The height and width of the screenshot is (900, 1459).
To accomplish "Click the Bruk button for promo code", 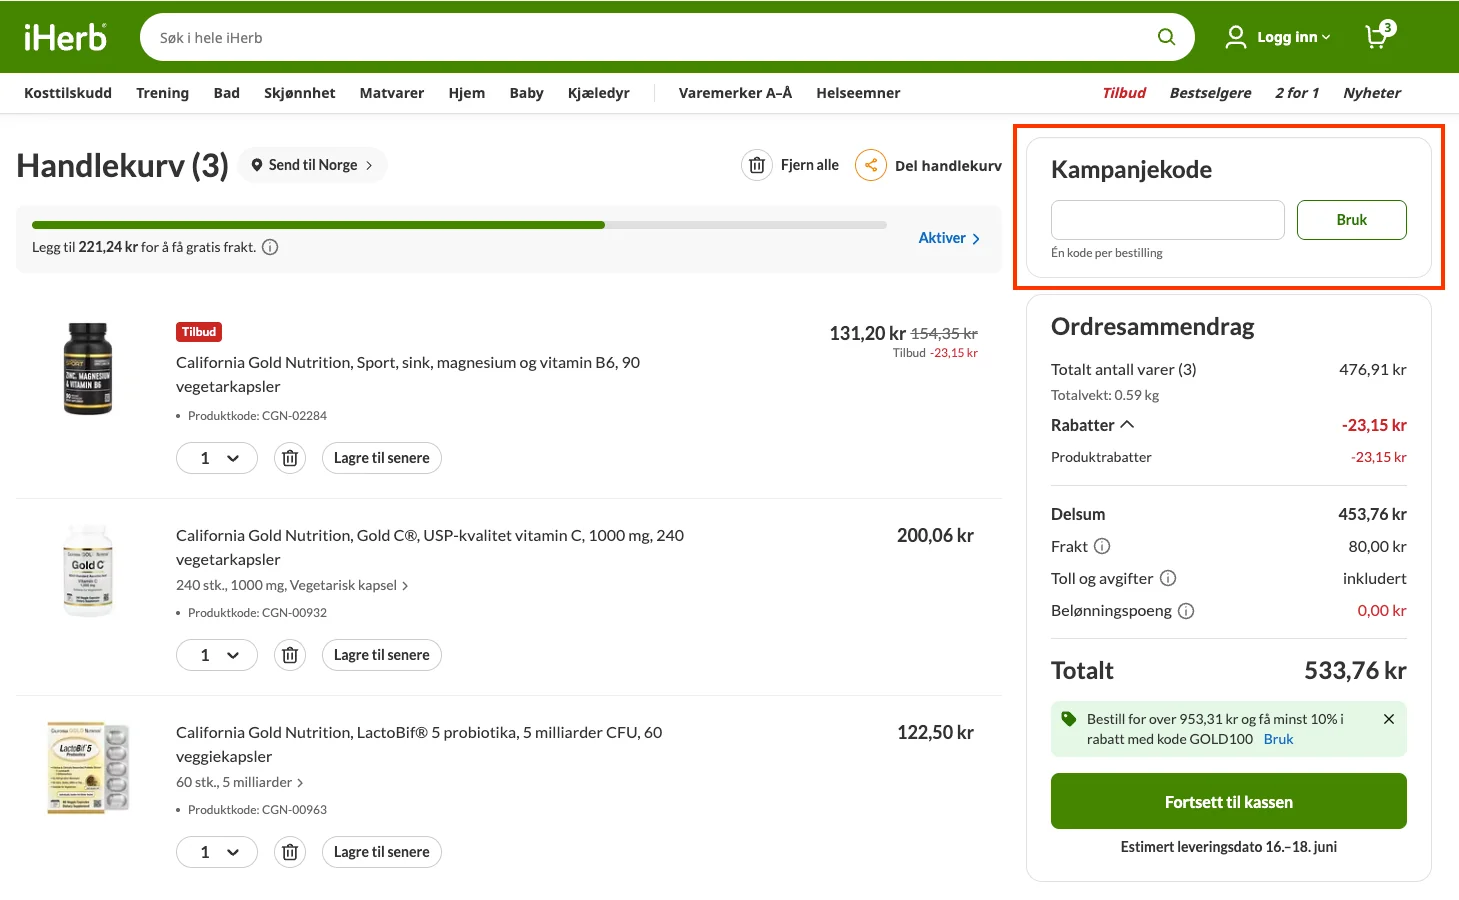I will tap(1352, 220).
